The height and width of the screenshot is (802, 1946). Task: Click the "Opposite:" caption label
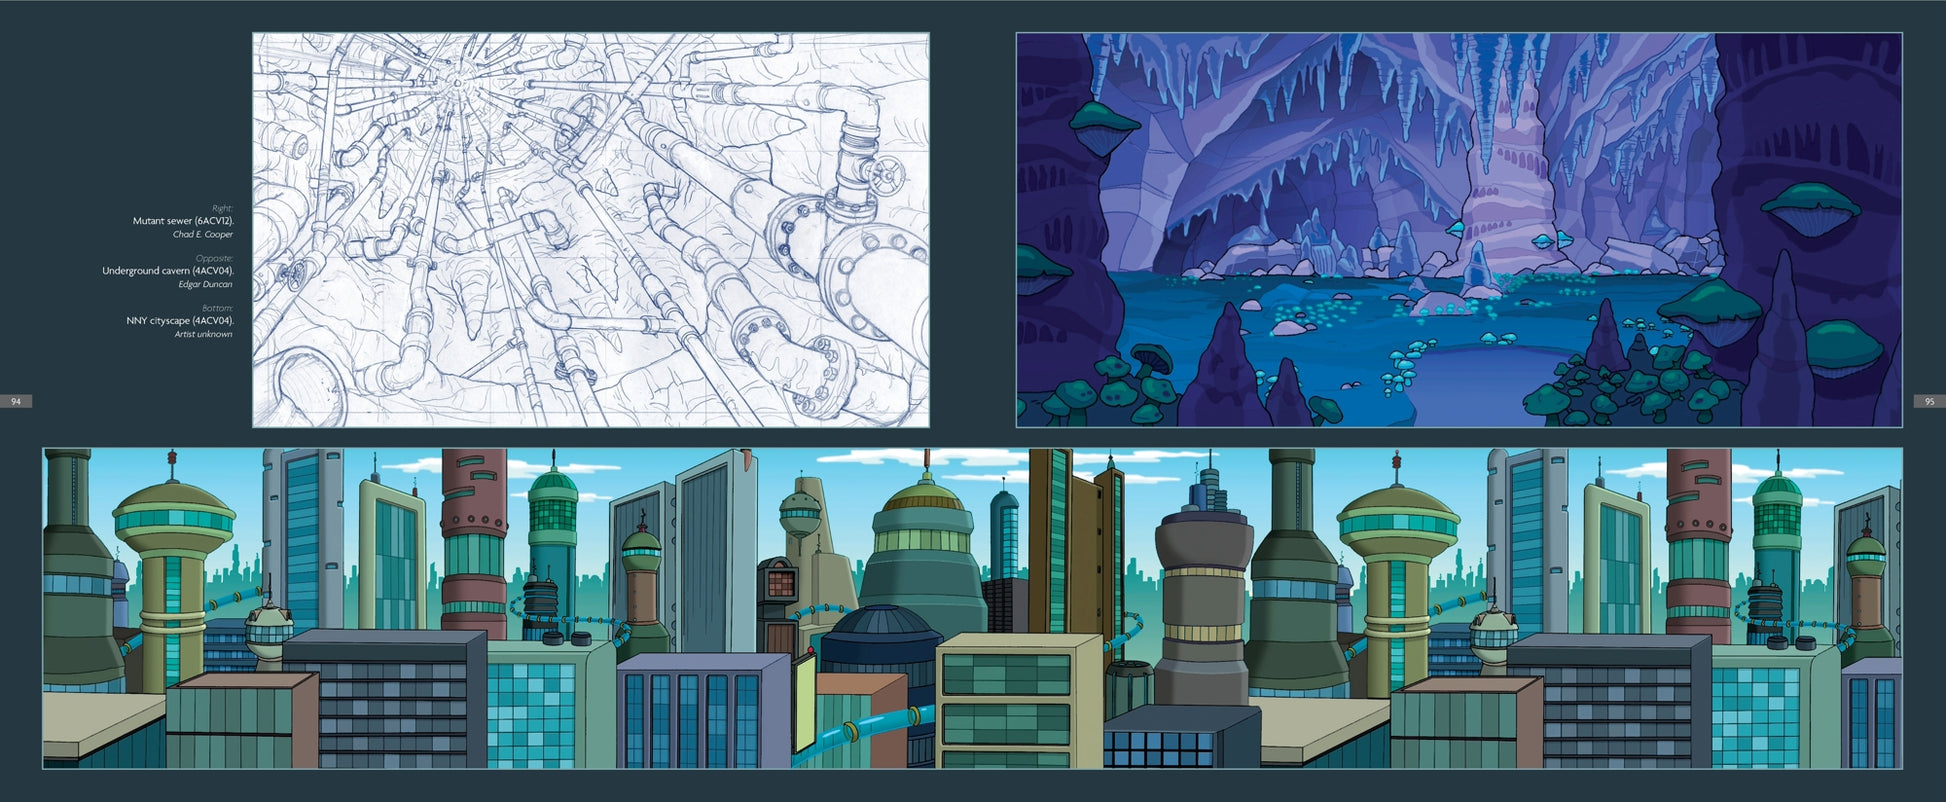coord(214,258)
